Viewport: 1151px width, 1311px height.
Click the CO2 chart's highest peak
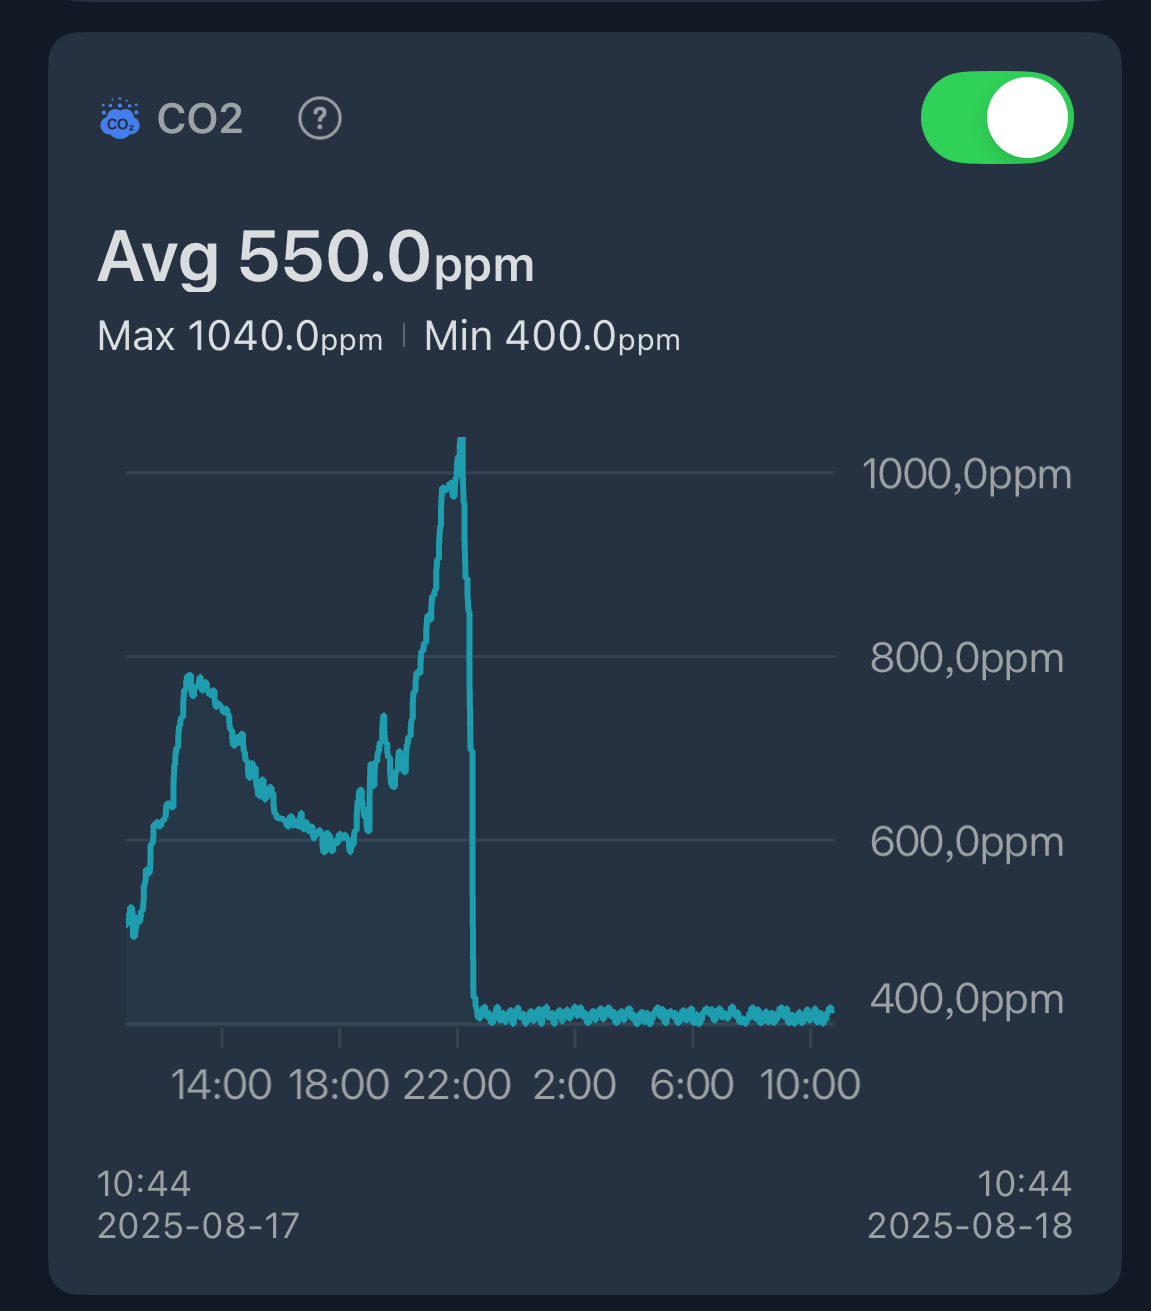point(461,441)
